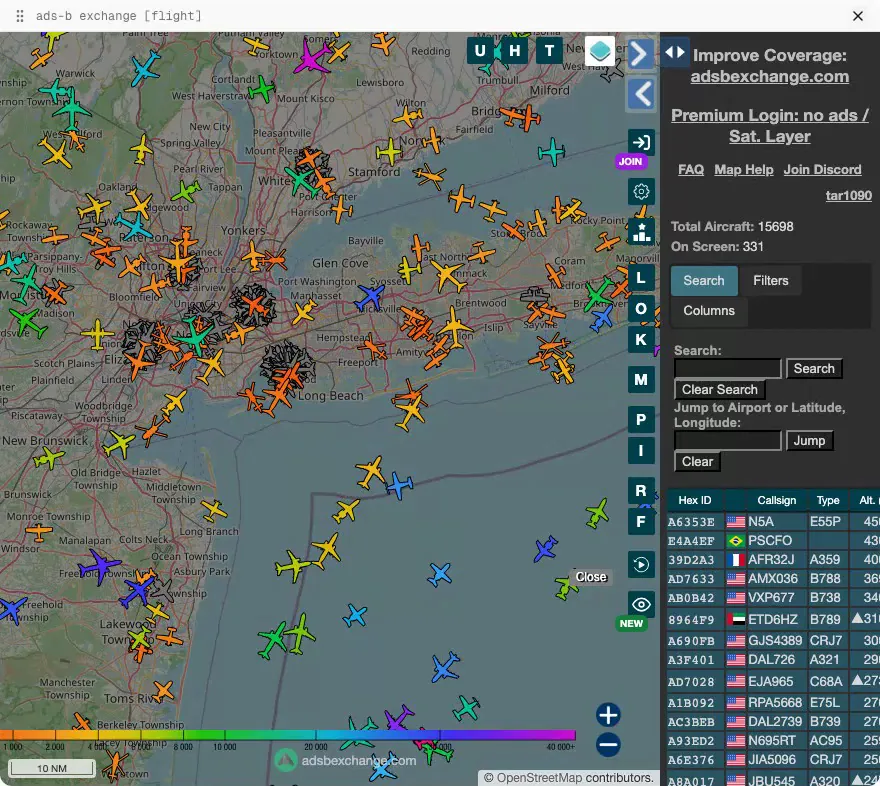Select aircraft row N695RT
This screenshot has height=786, width=880.
(773, 741)
